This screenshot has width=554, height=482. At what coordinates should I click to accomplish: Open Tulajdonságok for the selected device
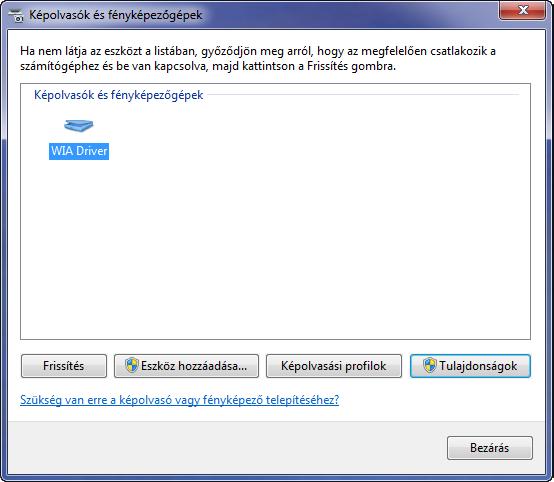click(x=470, y=366)
